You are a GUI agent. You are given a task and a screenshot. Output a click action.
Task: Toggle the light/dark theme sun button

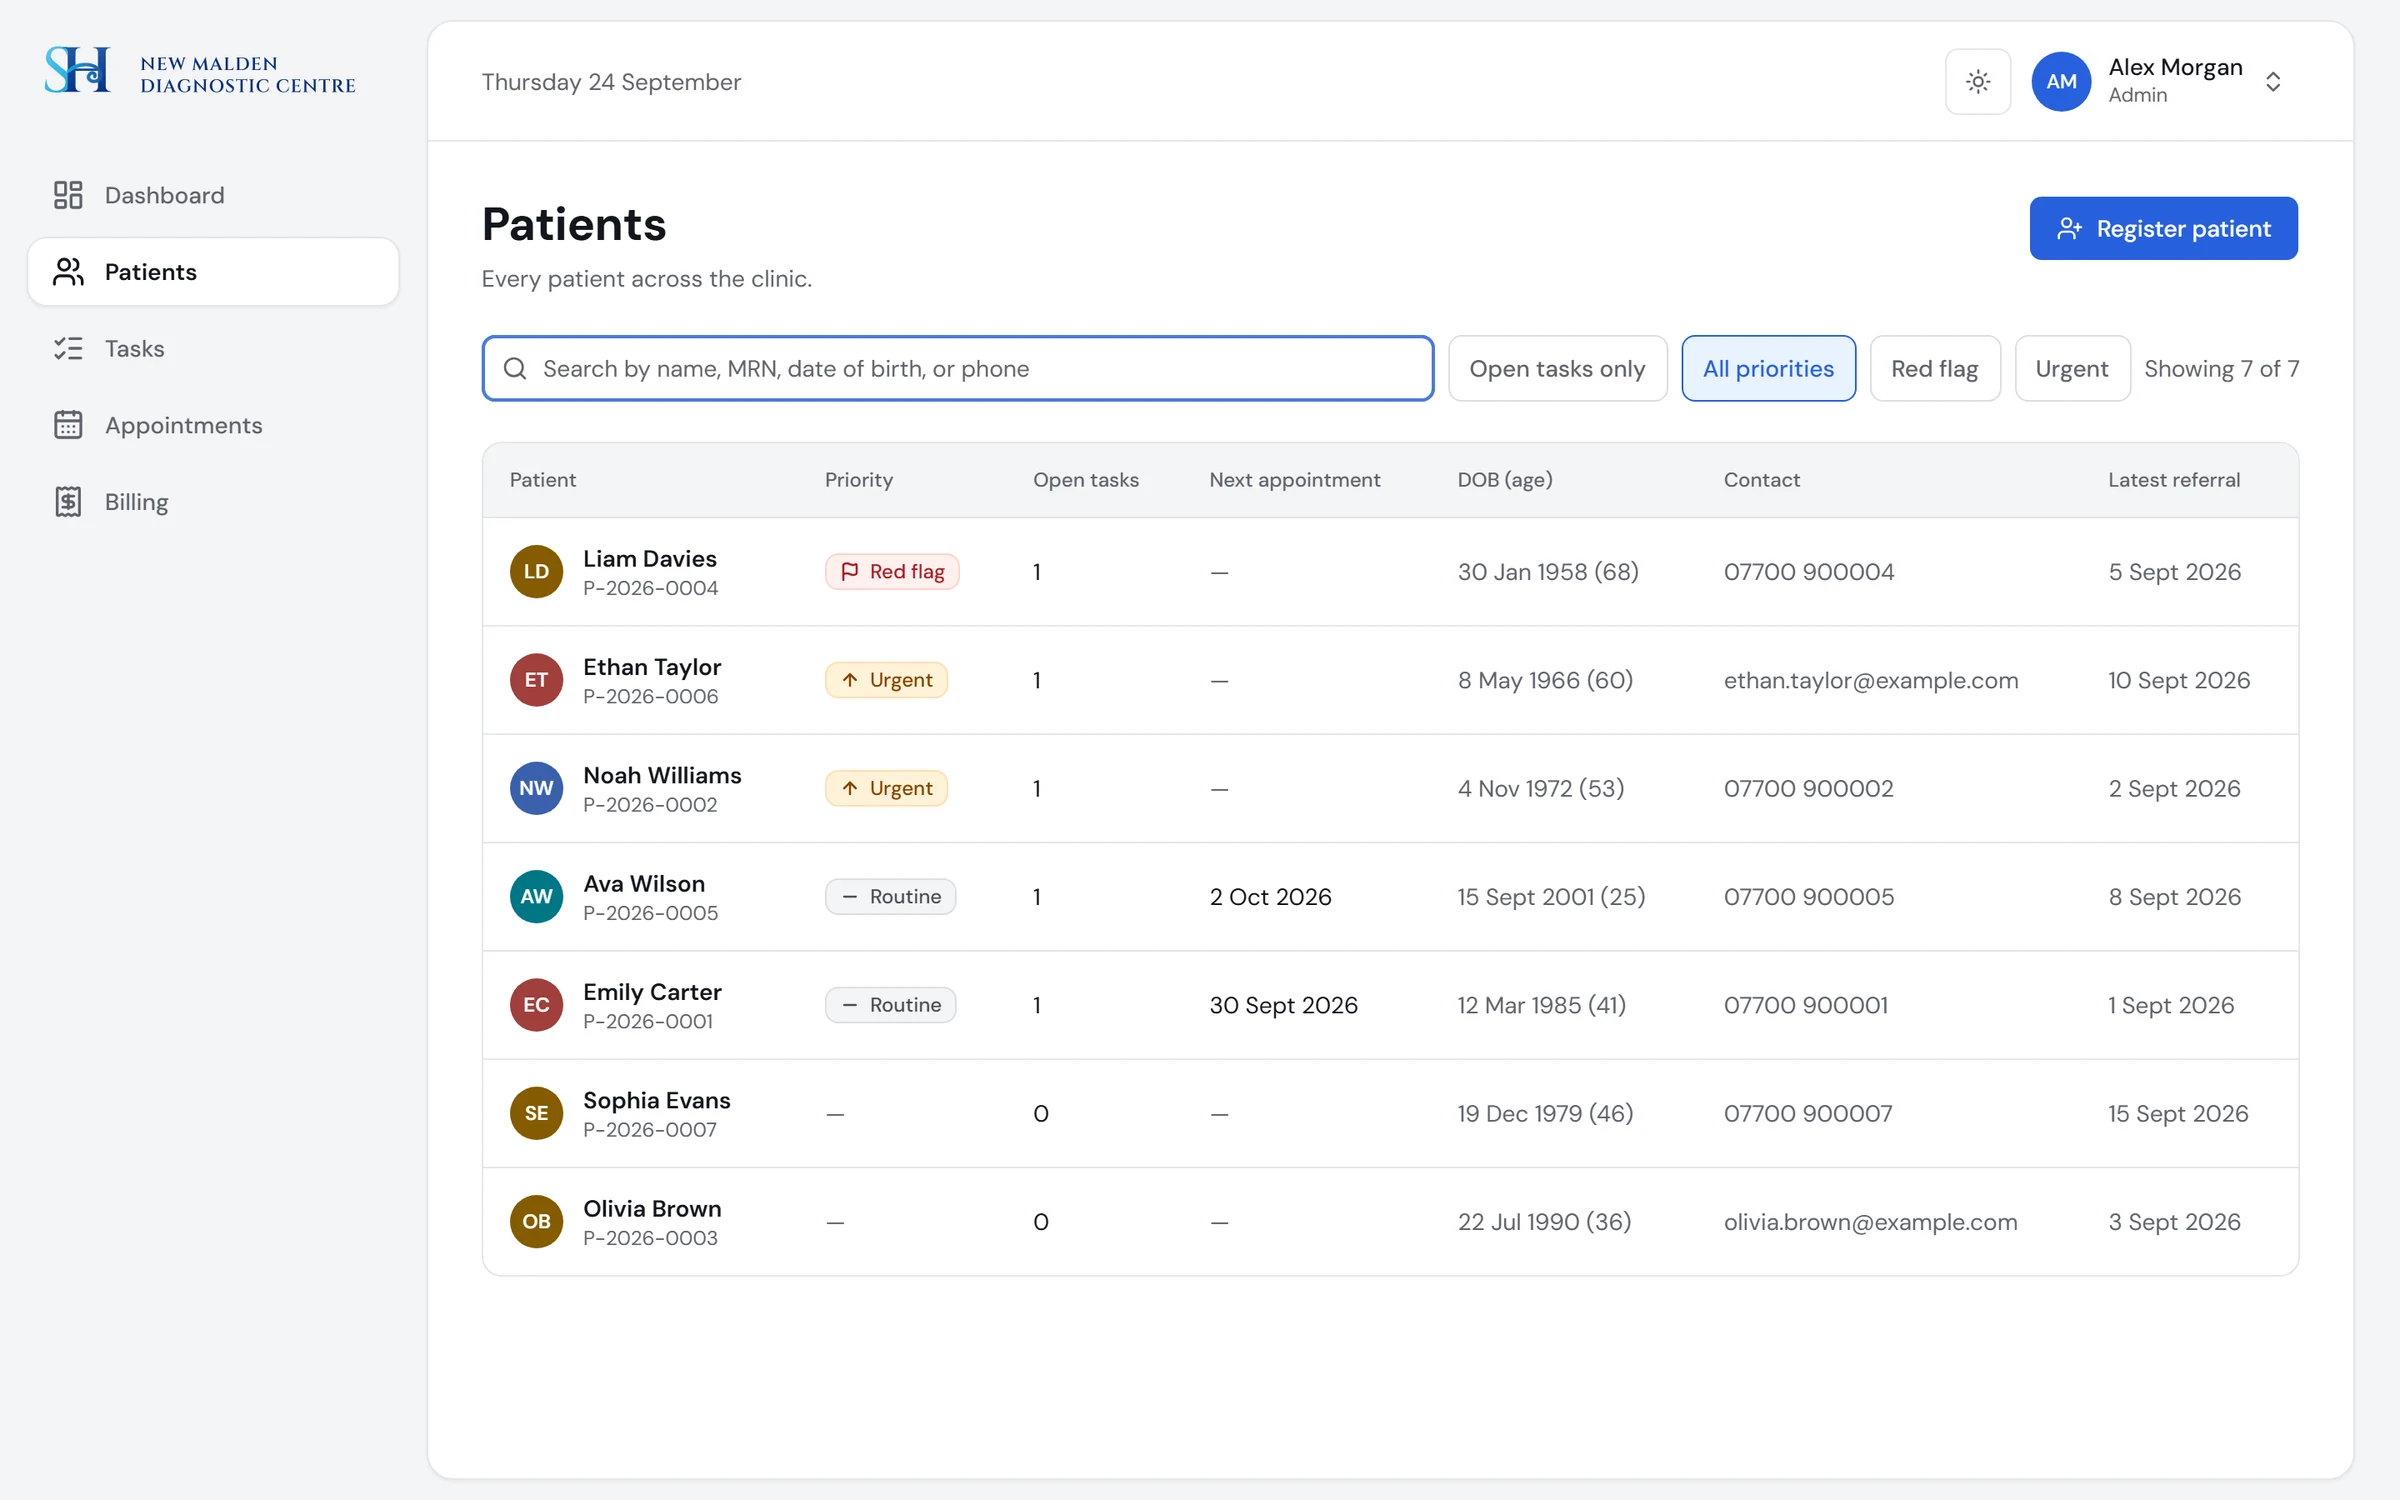pos(1977,82)
